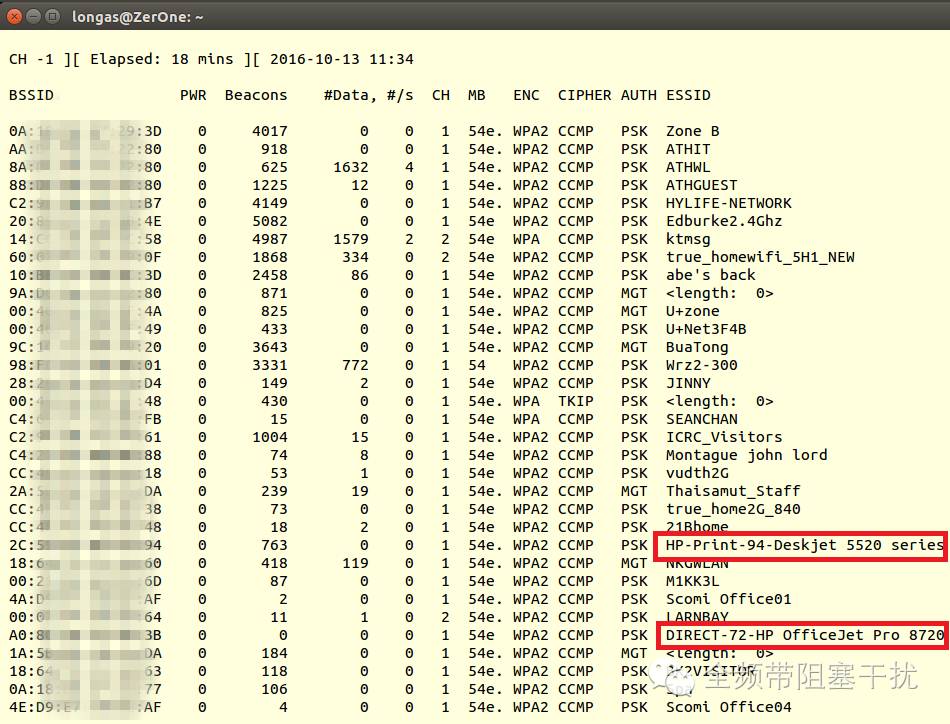Click the data value 1632 in ATHWL row
950x724 pixels.
pyautogui.click(x=351, y=167)
